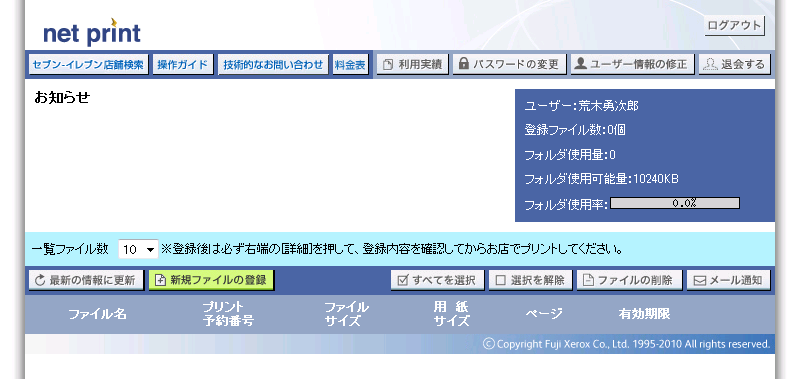Click the file delete icon for ファイルの削除
Viewport: 801px width, 379px height.
[x=588, y=280]
